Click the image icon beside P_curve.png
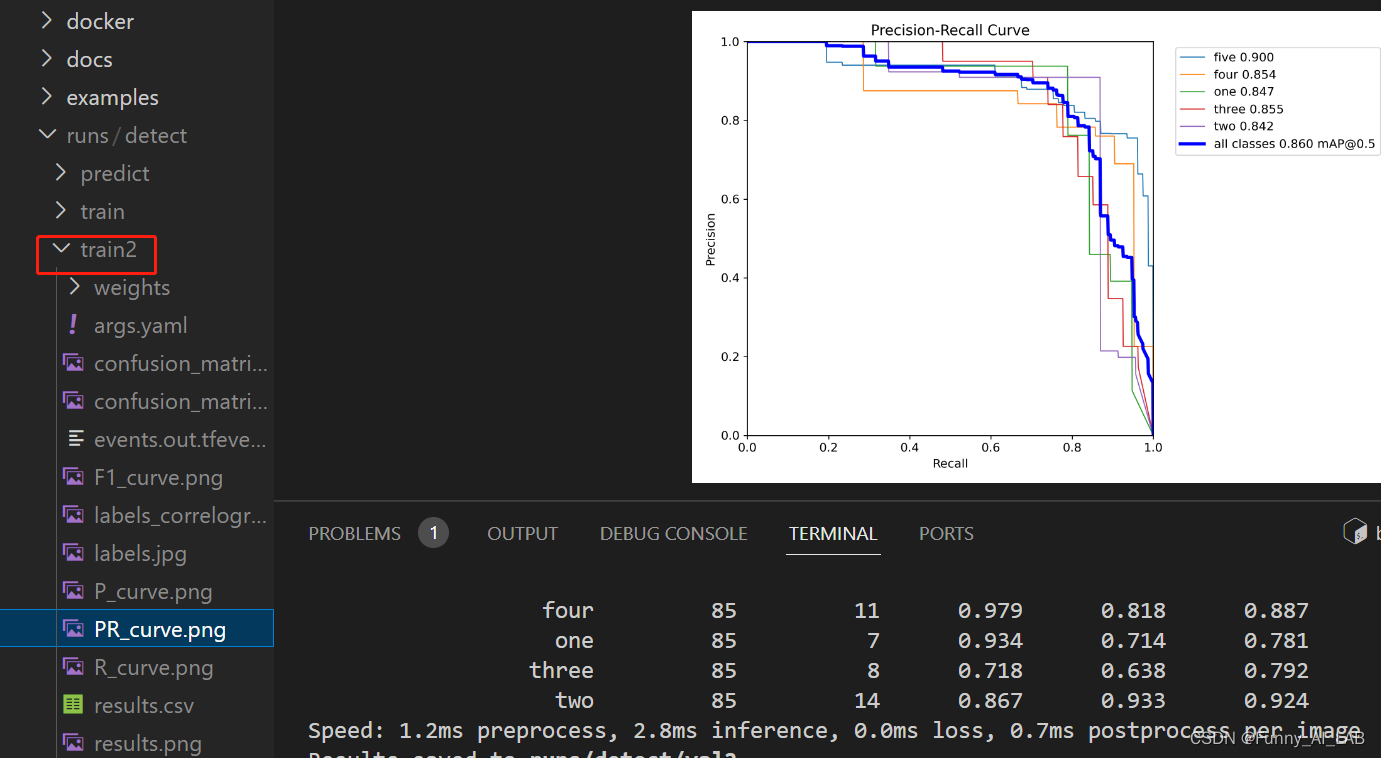This screenshot has height=758, width=1381. 73,591
